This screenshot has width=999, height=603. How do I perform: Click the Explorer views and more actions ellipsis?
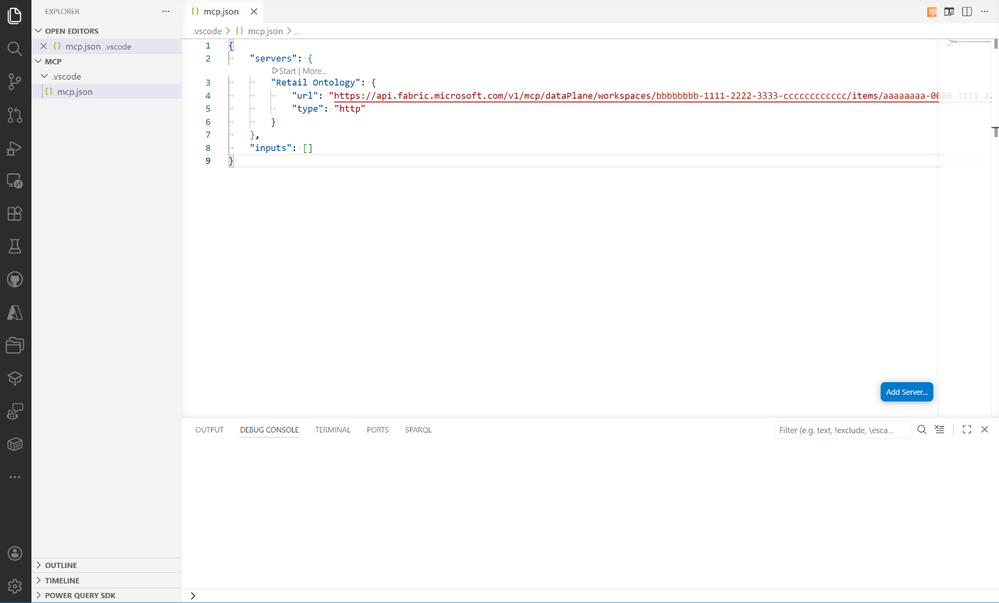166,11
